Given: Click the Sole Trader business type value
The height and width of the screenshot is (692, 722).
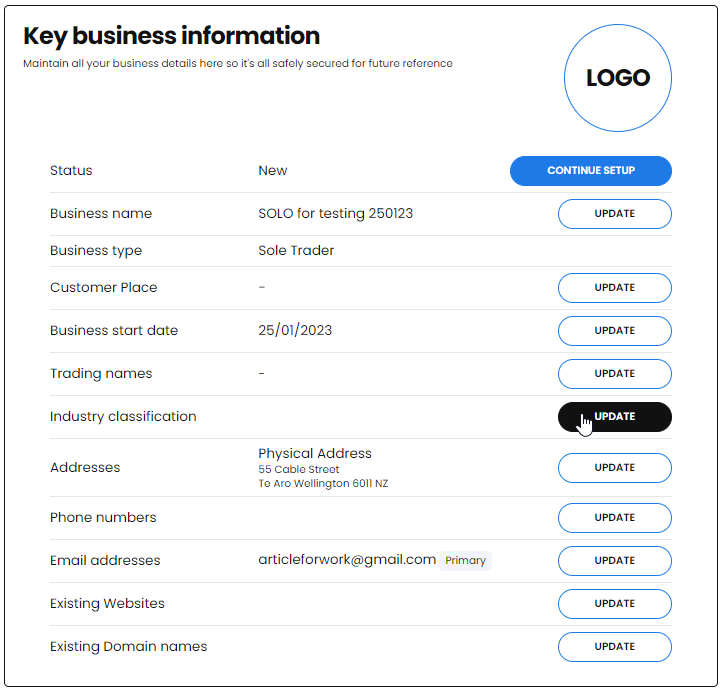Looking at the screenshot, I should pyautogui.click(x=296, y=250).
